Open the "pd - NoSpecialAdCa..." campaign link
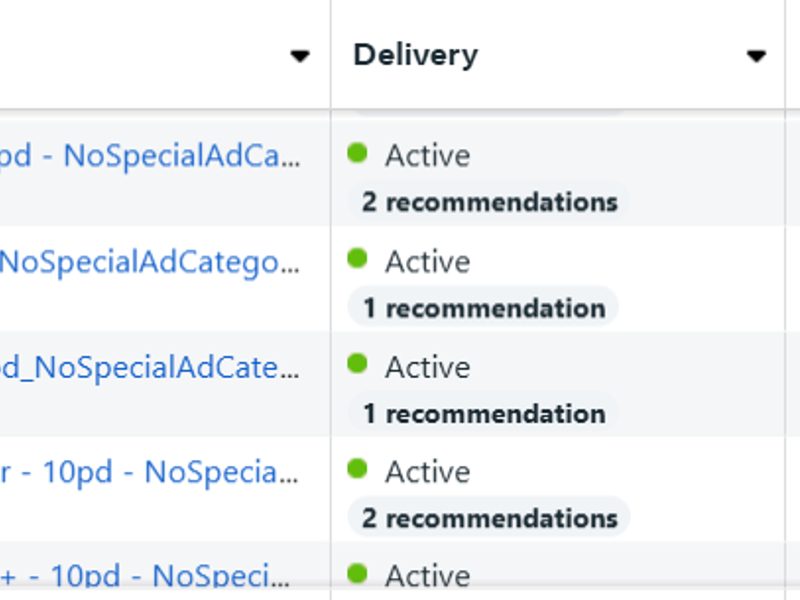This screenshot has height=600, width=800. pos(150,156)
